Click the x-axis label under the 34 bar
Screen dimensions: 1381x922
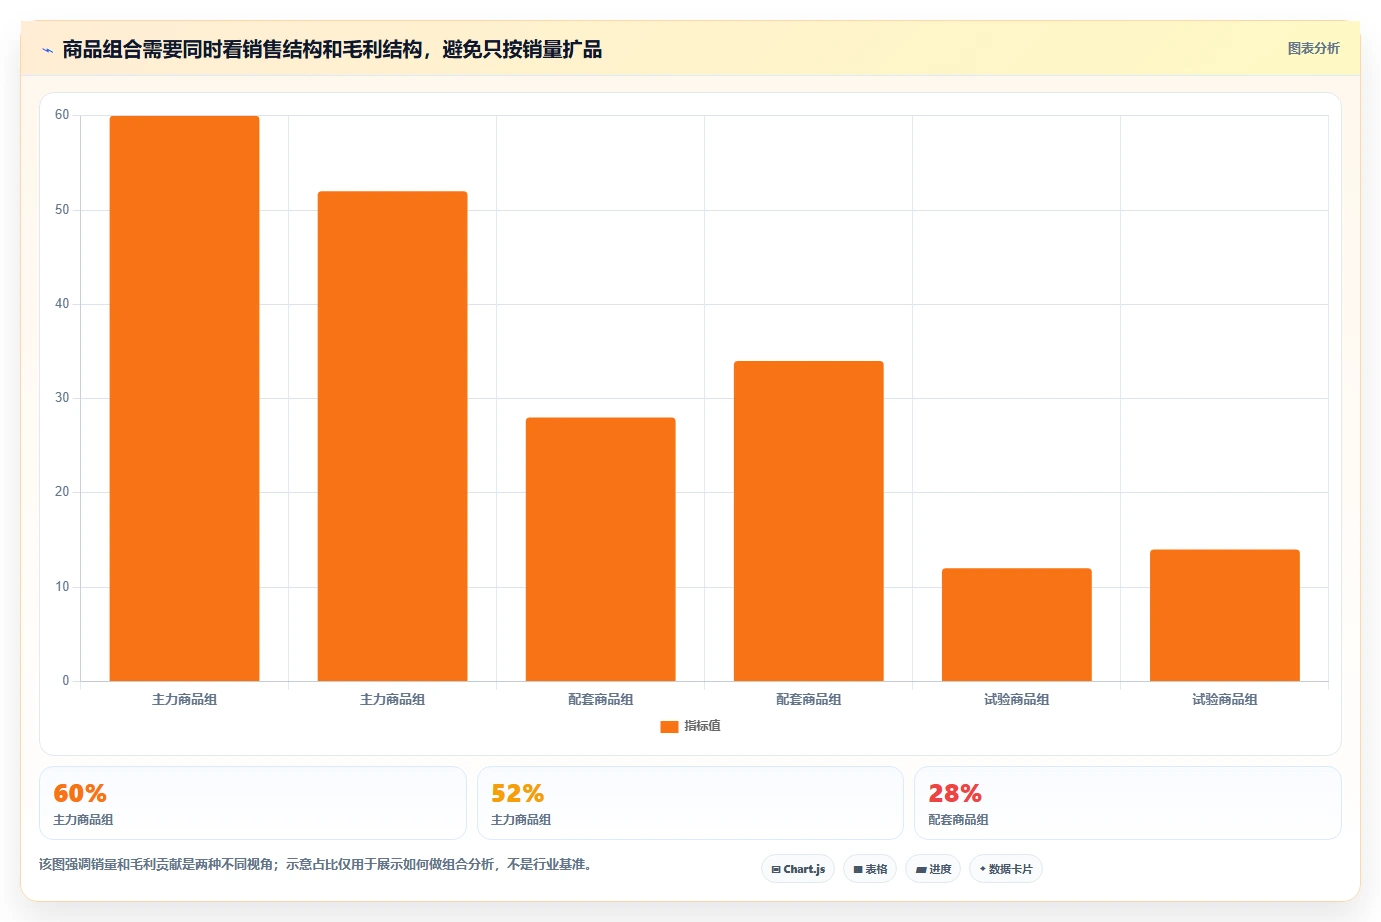(x=808, y=699)
